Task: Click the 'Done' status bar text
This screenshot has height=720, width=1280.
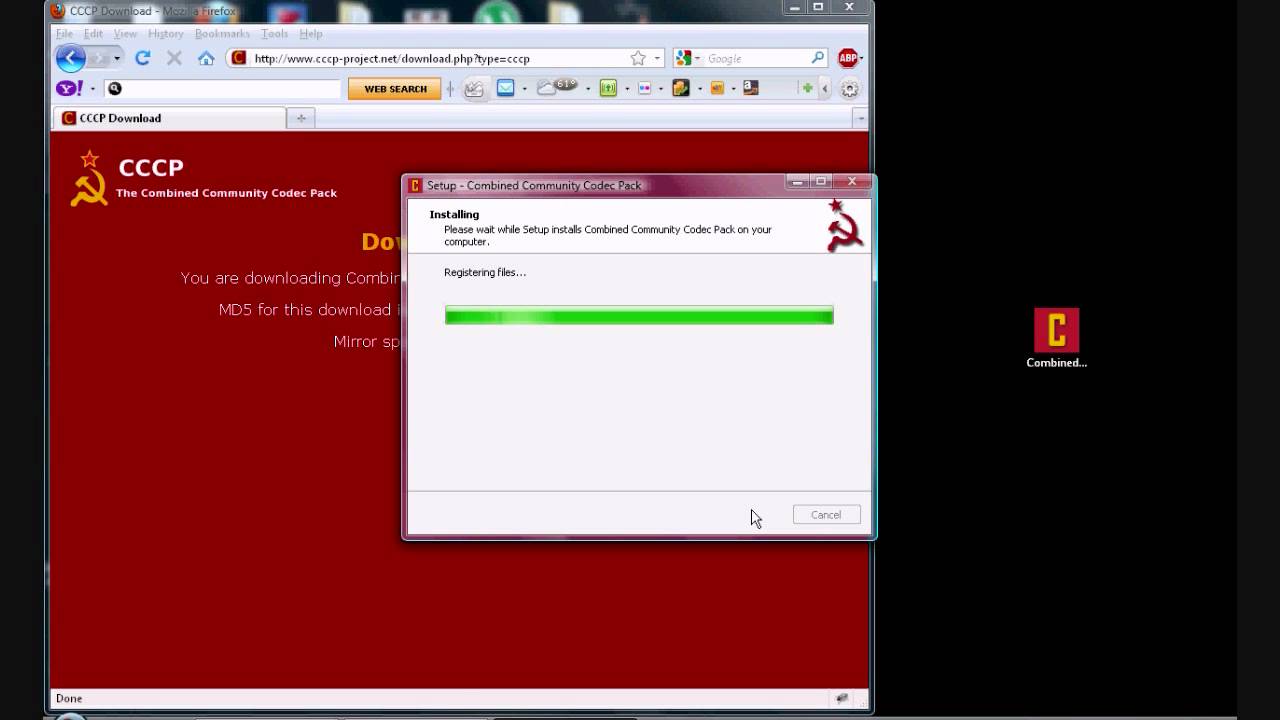Action: pyautogui.click(x=69, y=698)
